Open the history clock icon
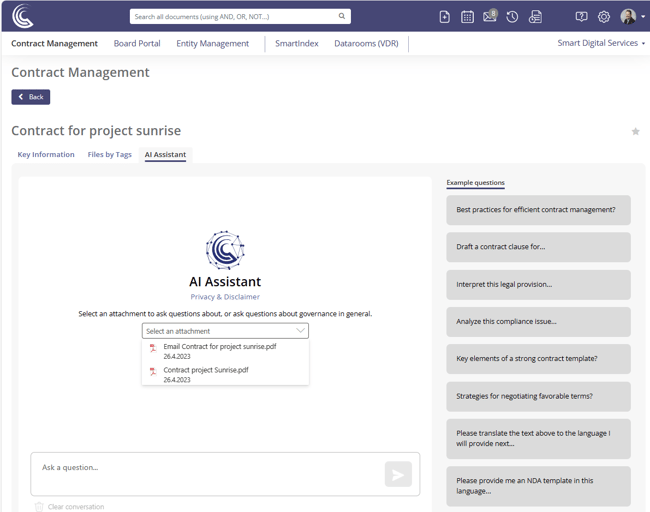This screenshot has width=650, height=512. click(x=512, y=17)
